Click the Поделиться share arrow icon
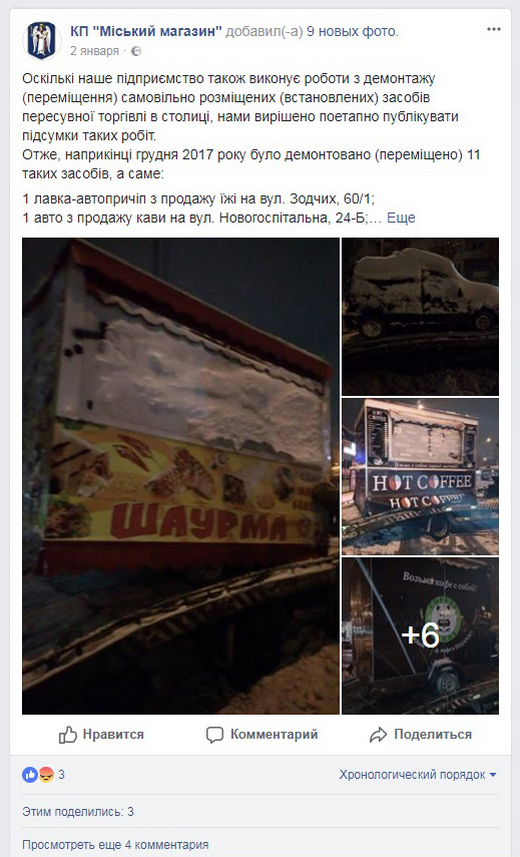 pos(378,735)
